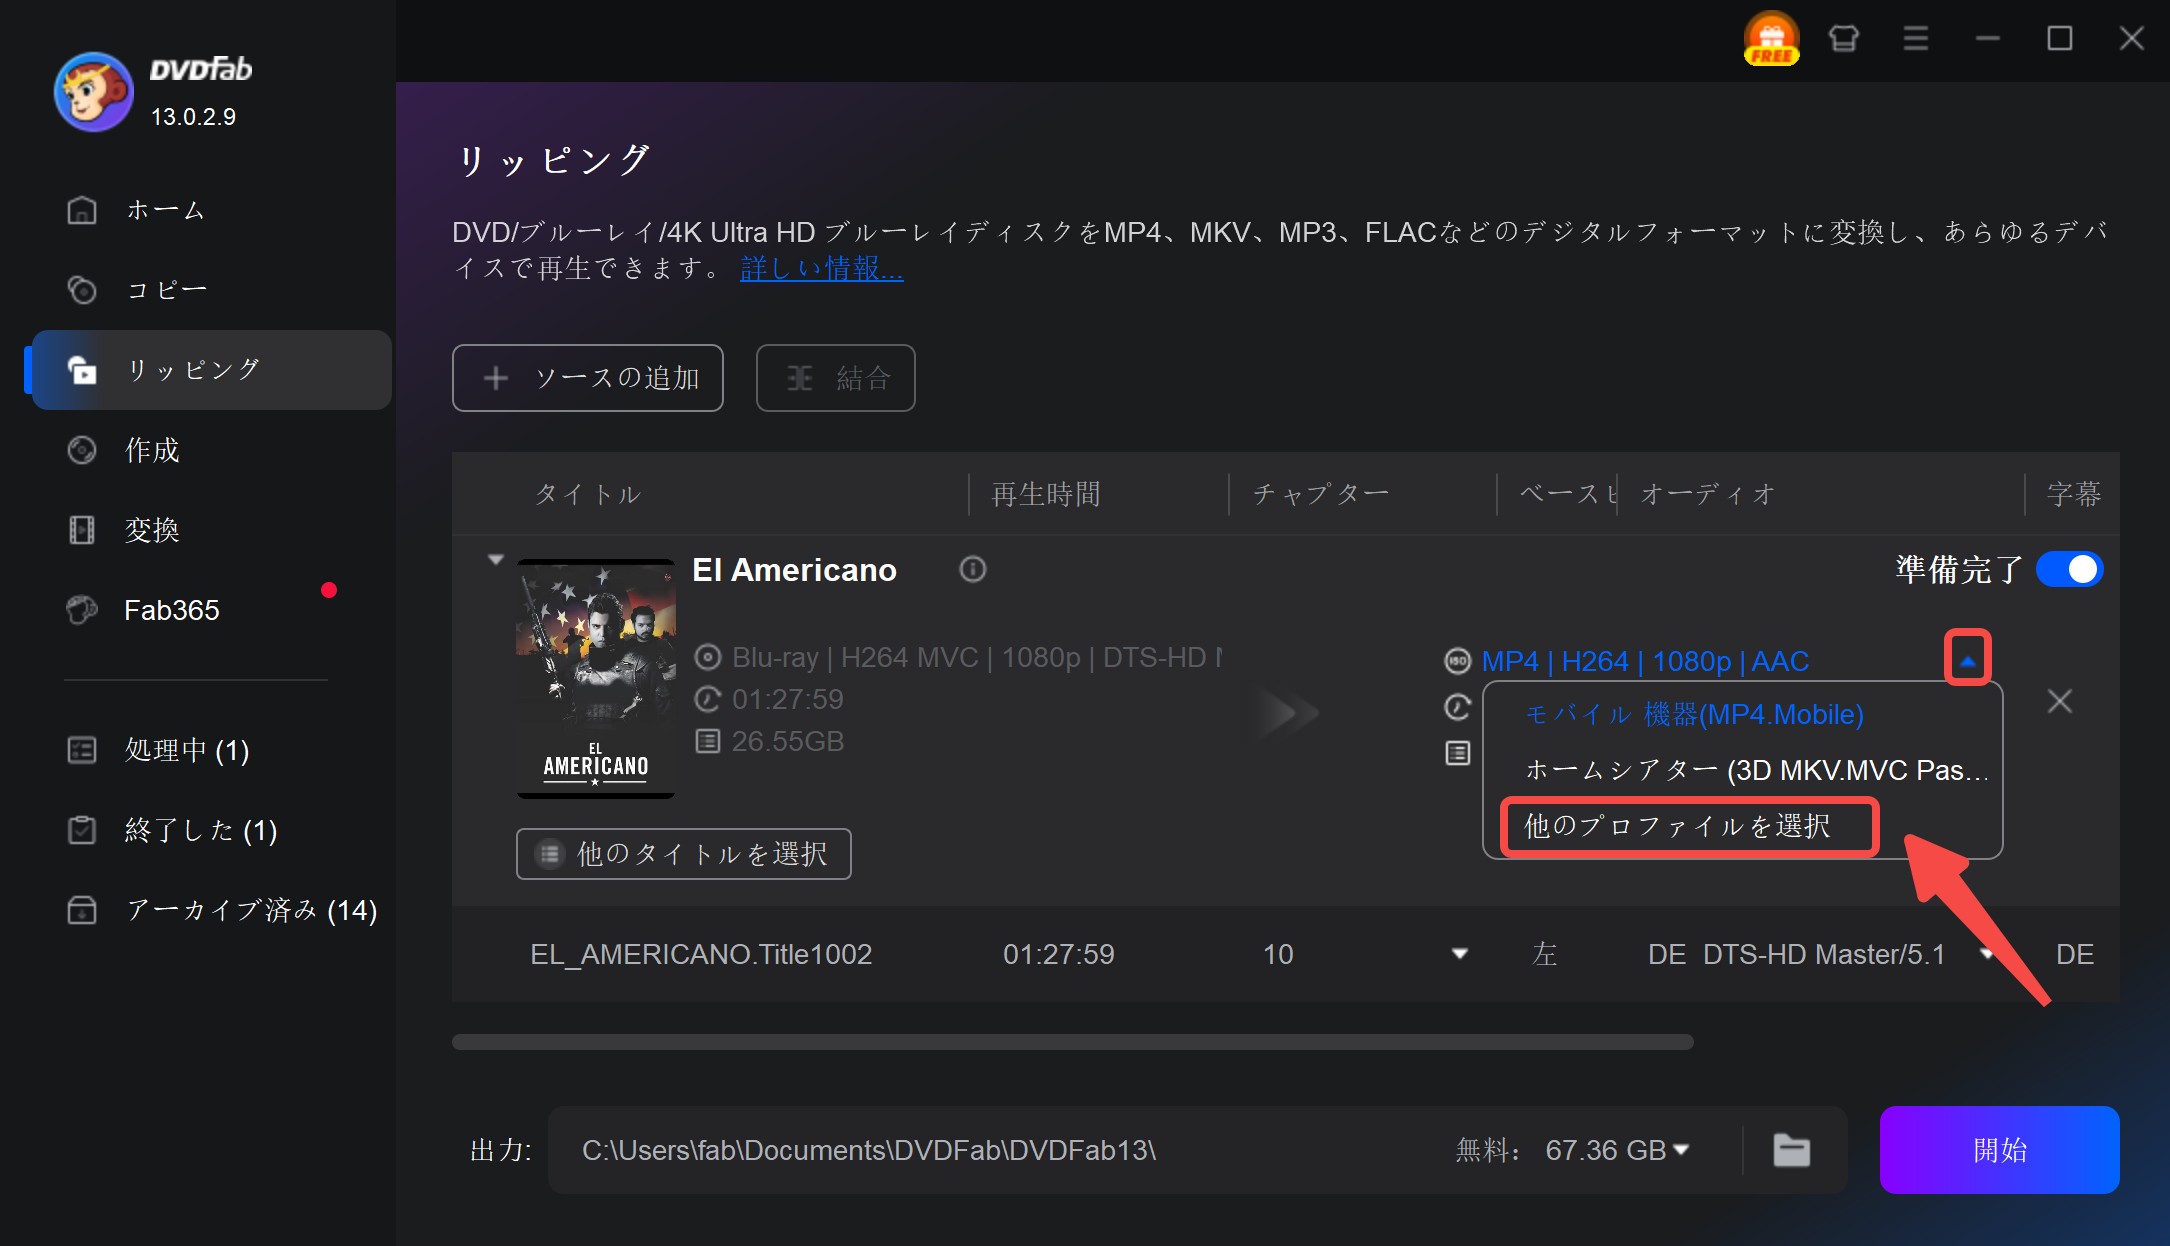
Task: Open chapter dropdown for Title1002
Action: click(x=1460, y=954)
